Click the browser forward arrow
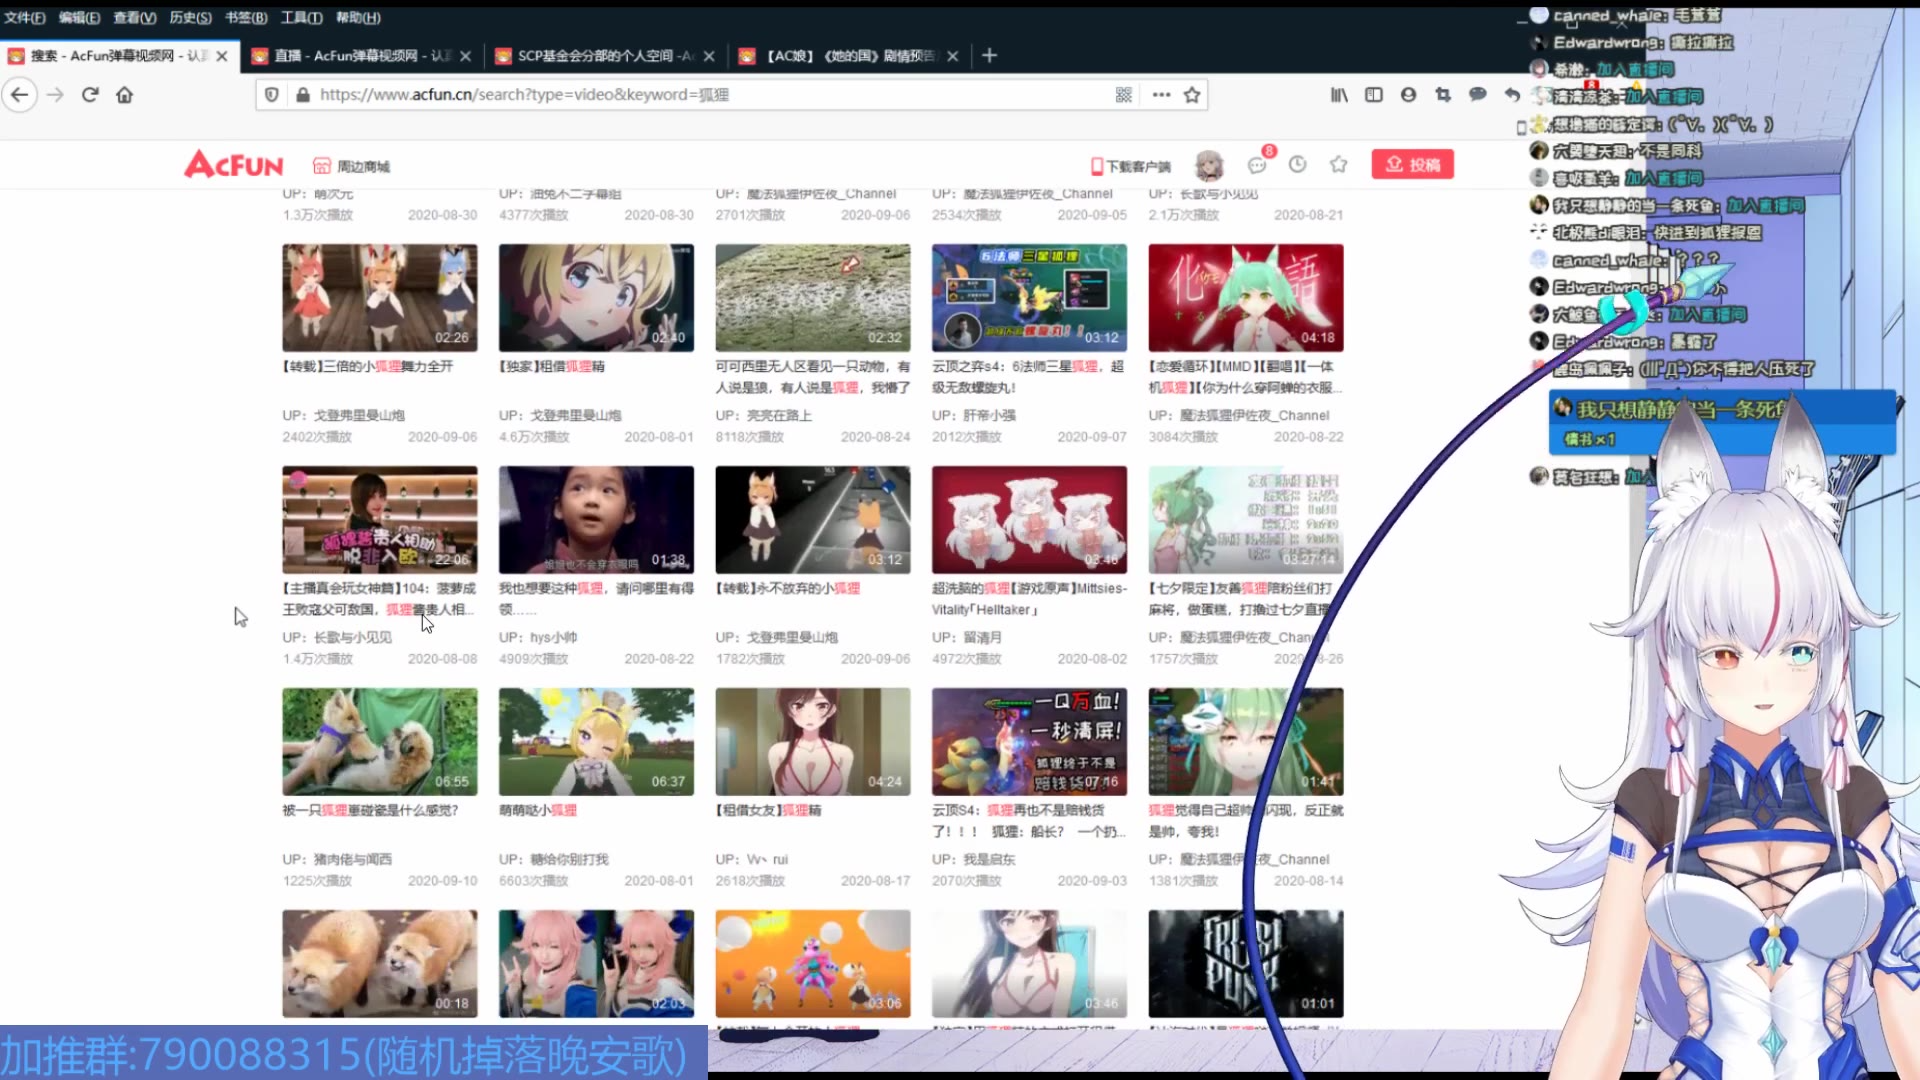Image resolution: width=1920 pixels, height=1080 pixels. pos(56,95)
